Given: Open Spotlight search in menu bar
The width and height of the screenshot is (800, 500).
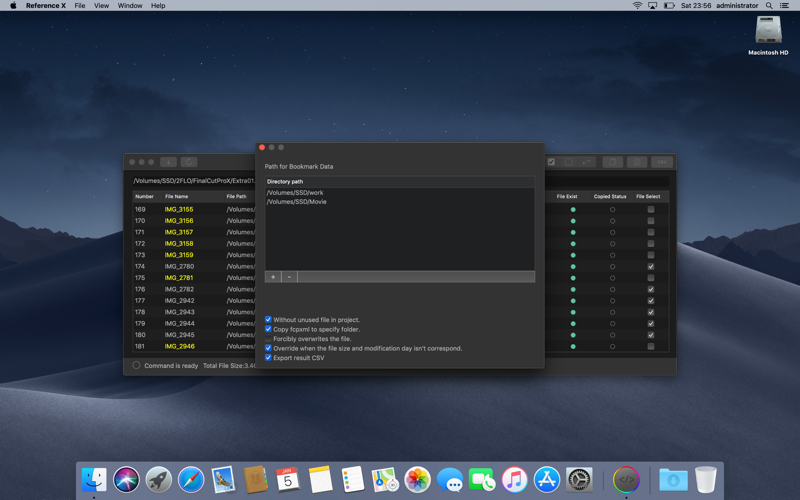Looking at the screenshot, I should [769, 6].
